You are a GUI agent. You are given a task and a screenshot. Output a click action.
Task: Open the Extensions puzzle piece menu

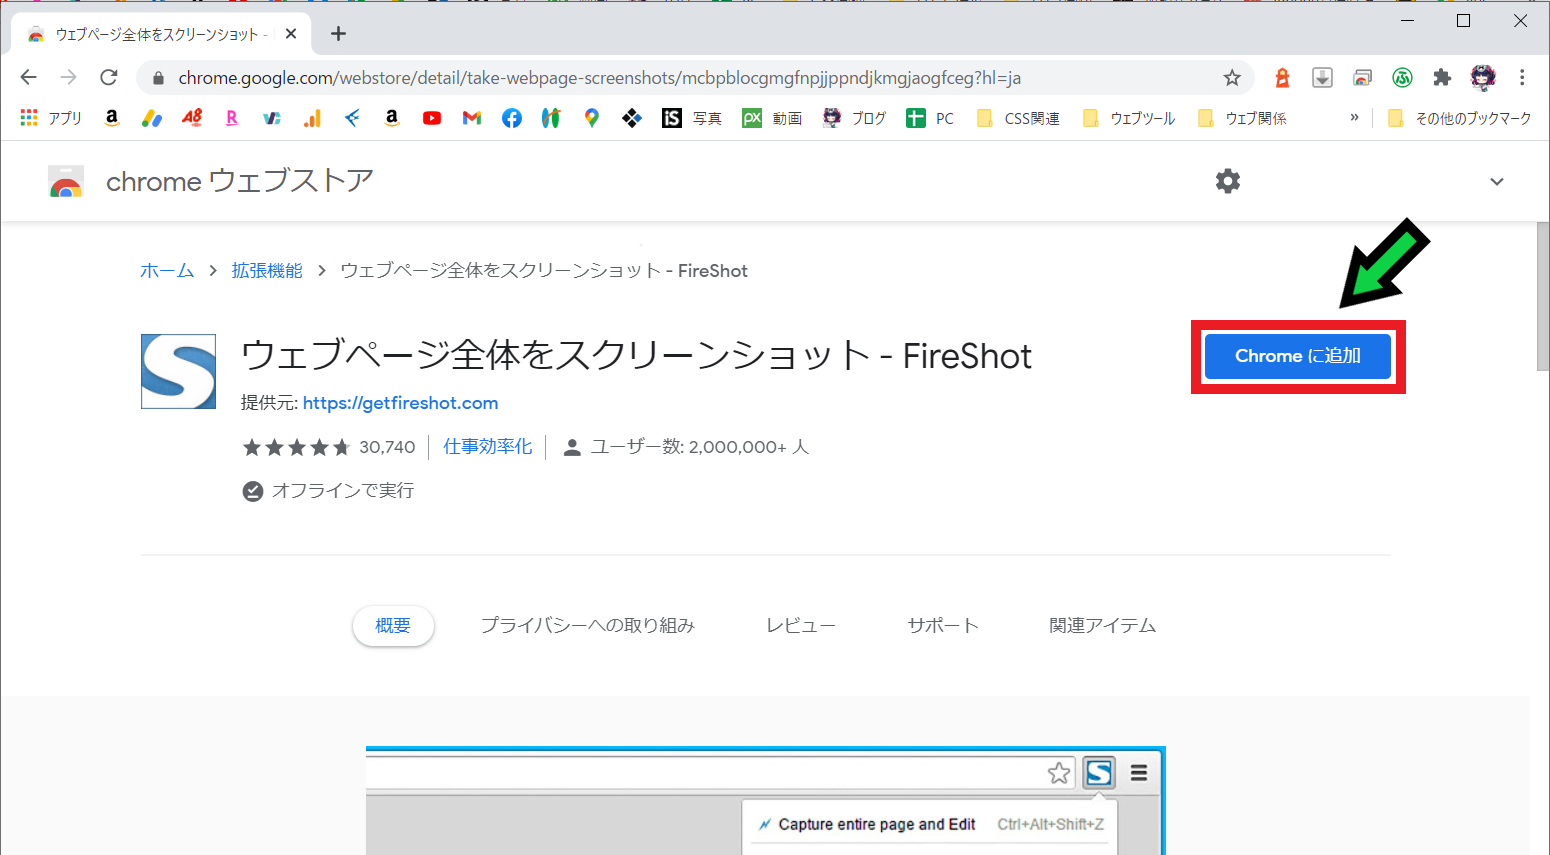(x=1442, y=78)
